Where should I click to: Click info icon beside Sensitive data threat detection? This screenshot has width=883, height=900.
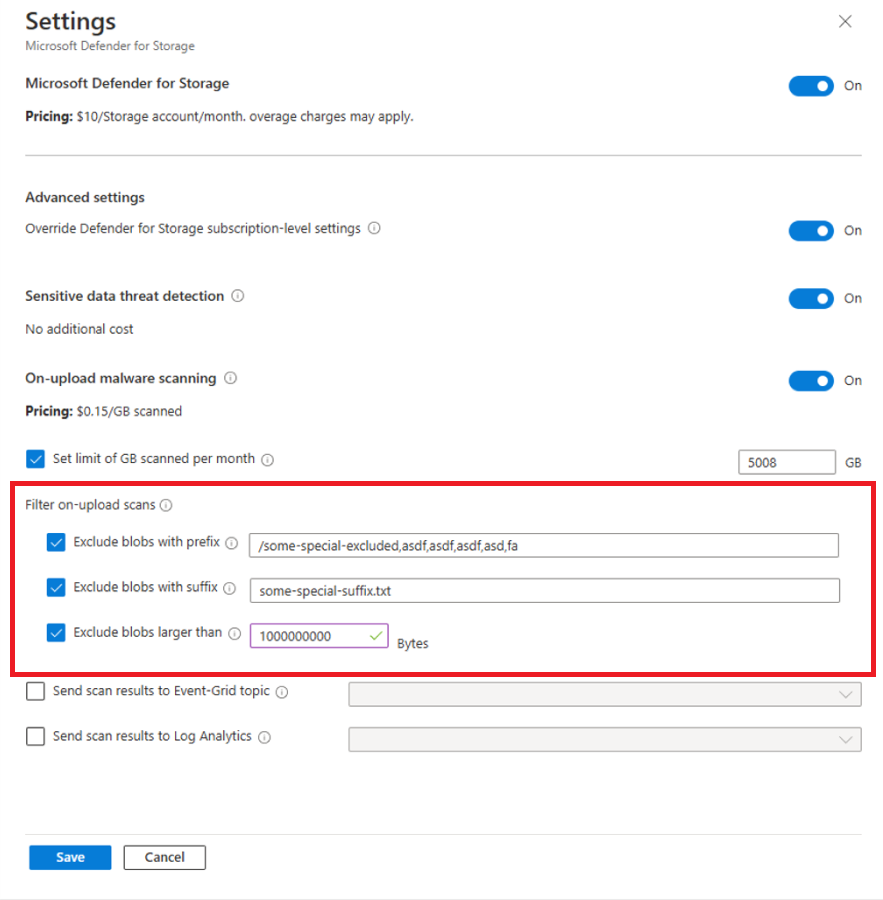point(238,296)
